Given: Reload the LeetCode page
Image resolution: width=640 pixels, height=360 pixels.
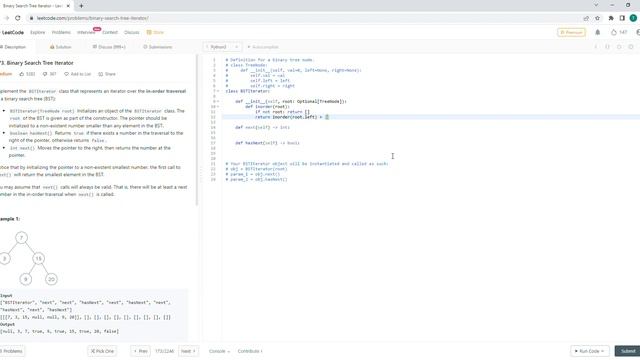Looking at the screenshot, I should (x=18, y=18).
